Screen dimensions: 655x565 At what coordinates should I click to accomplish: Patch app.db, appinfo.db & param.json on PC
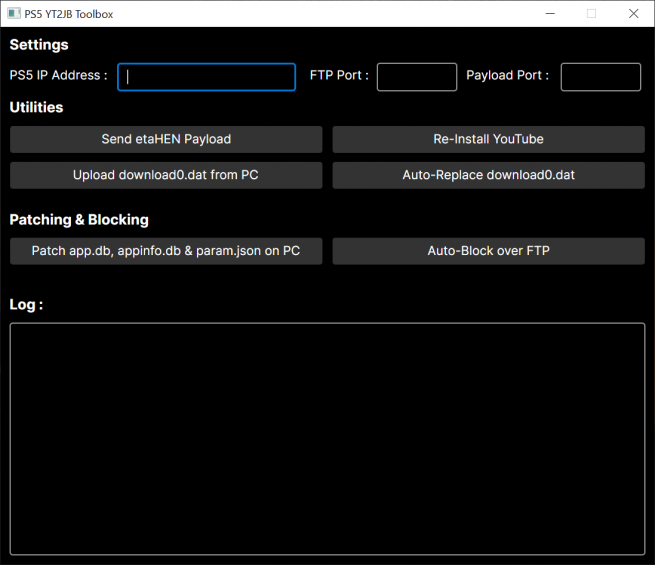[166, 251]
